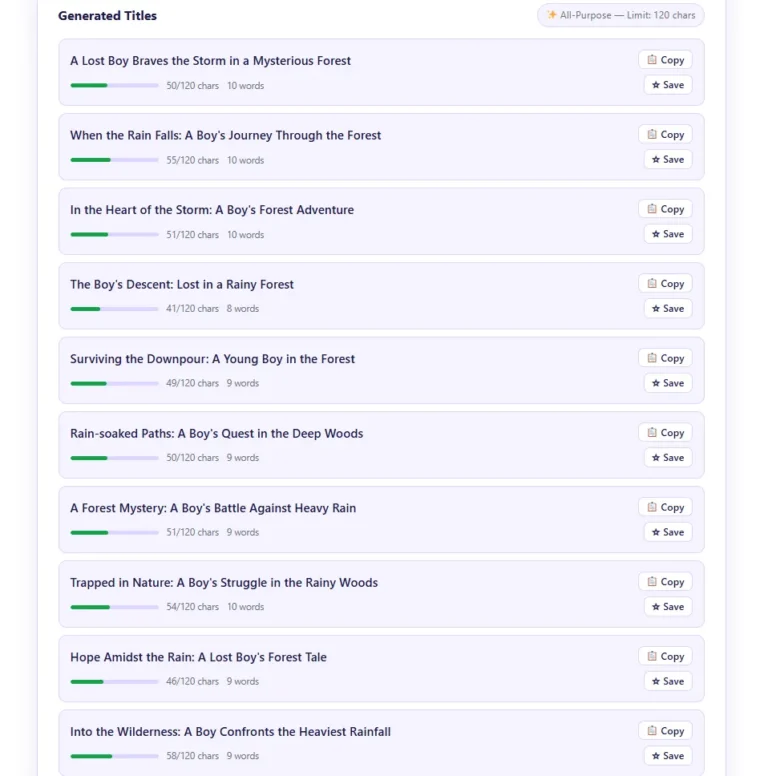The height and width of the screenshot is (776, 768).
Task: Click the 'Generated Titles' heading
Action: pyautogui.click(x=107, y=15)
